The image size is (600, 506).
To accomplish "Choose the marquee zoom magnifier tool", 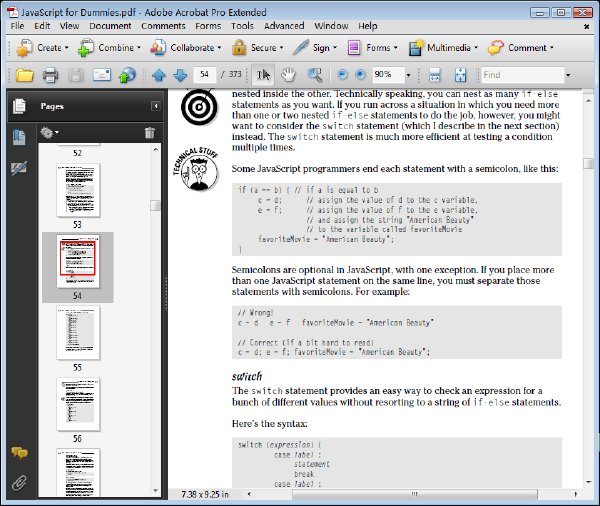I will pyautogui.click(x=315, y=75).
